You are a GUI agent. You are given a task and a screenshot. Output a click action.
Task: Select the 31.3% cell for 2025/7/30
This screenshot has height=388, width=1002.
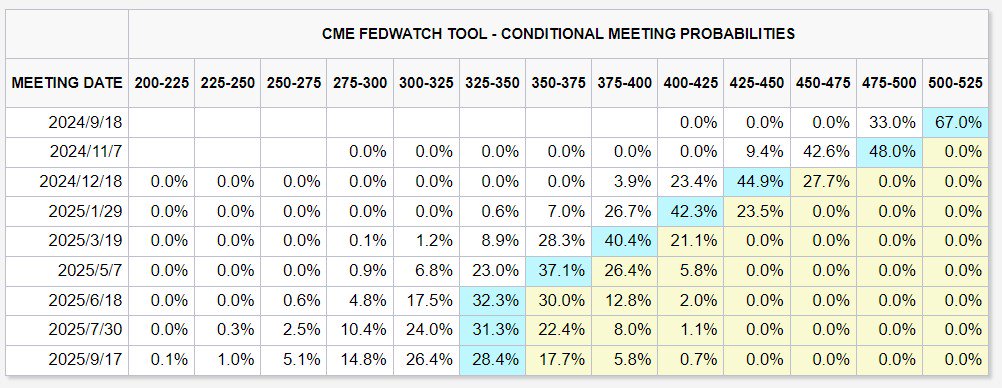point(492,330)
